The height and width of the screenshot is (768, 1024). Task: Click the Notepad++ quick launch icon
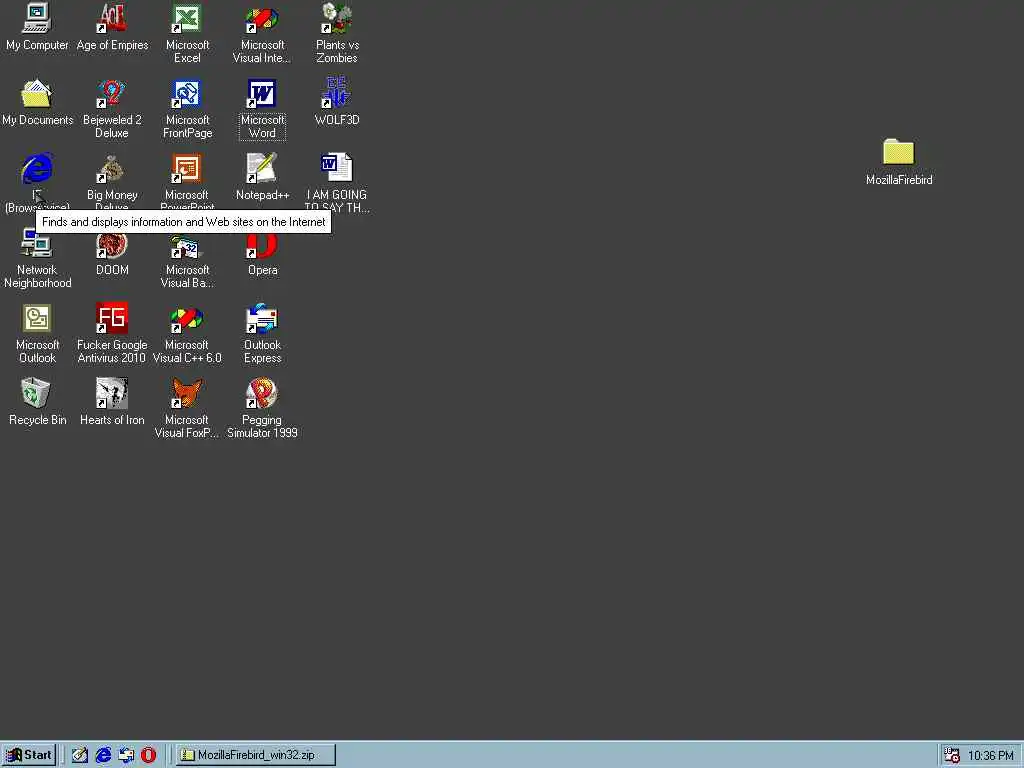pos(80,755)
